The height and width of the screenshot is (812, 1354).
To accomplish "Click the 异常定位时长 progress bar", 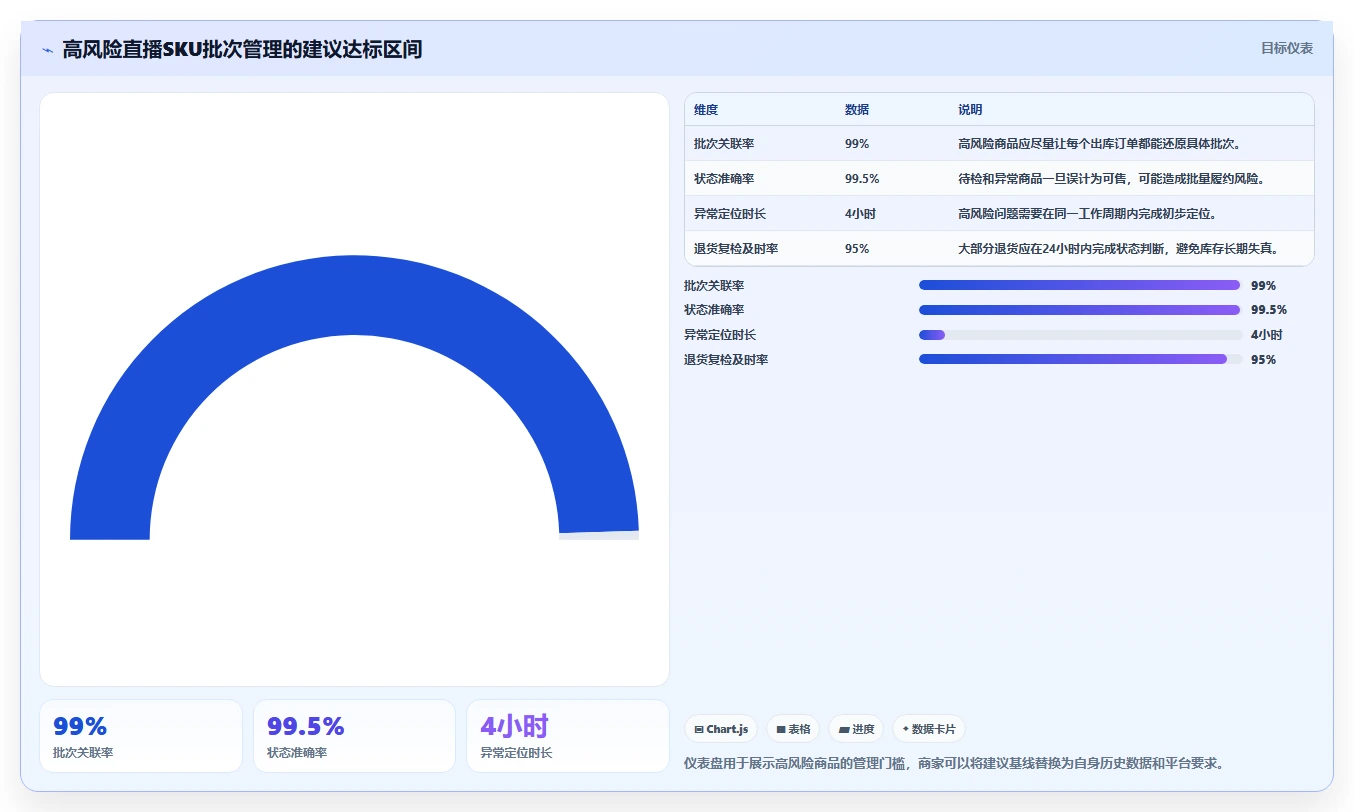I will (1080, 335).
